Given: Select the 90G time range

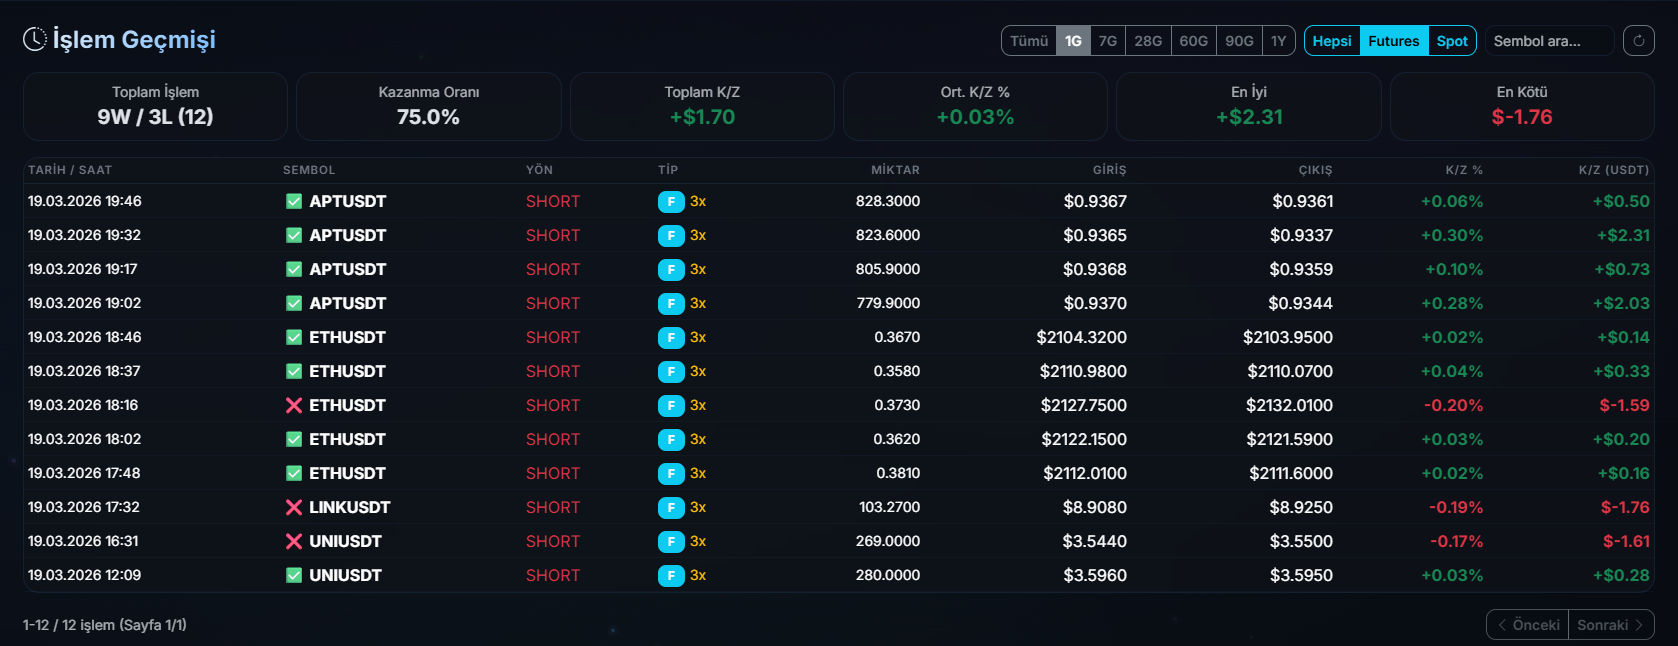Looking at the screenshot, I should 1239,41.
